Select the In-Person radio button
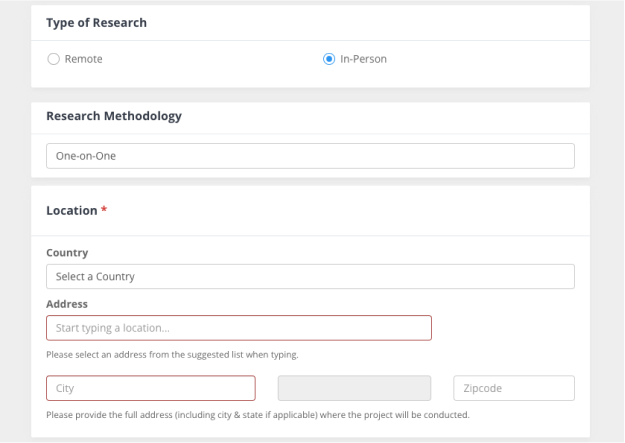 329,59
